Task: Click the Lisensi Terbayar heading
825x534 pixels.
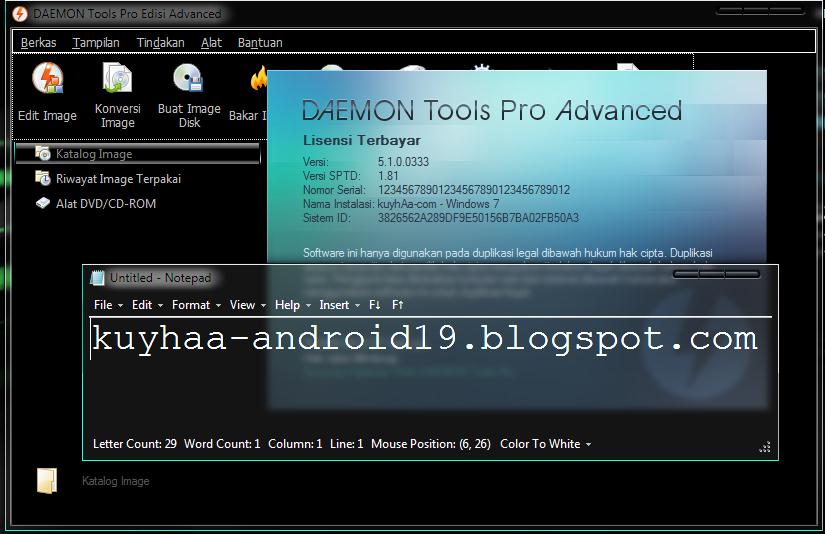Action: (361, 140)
